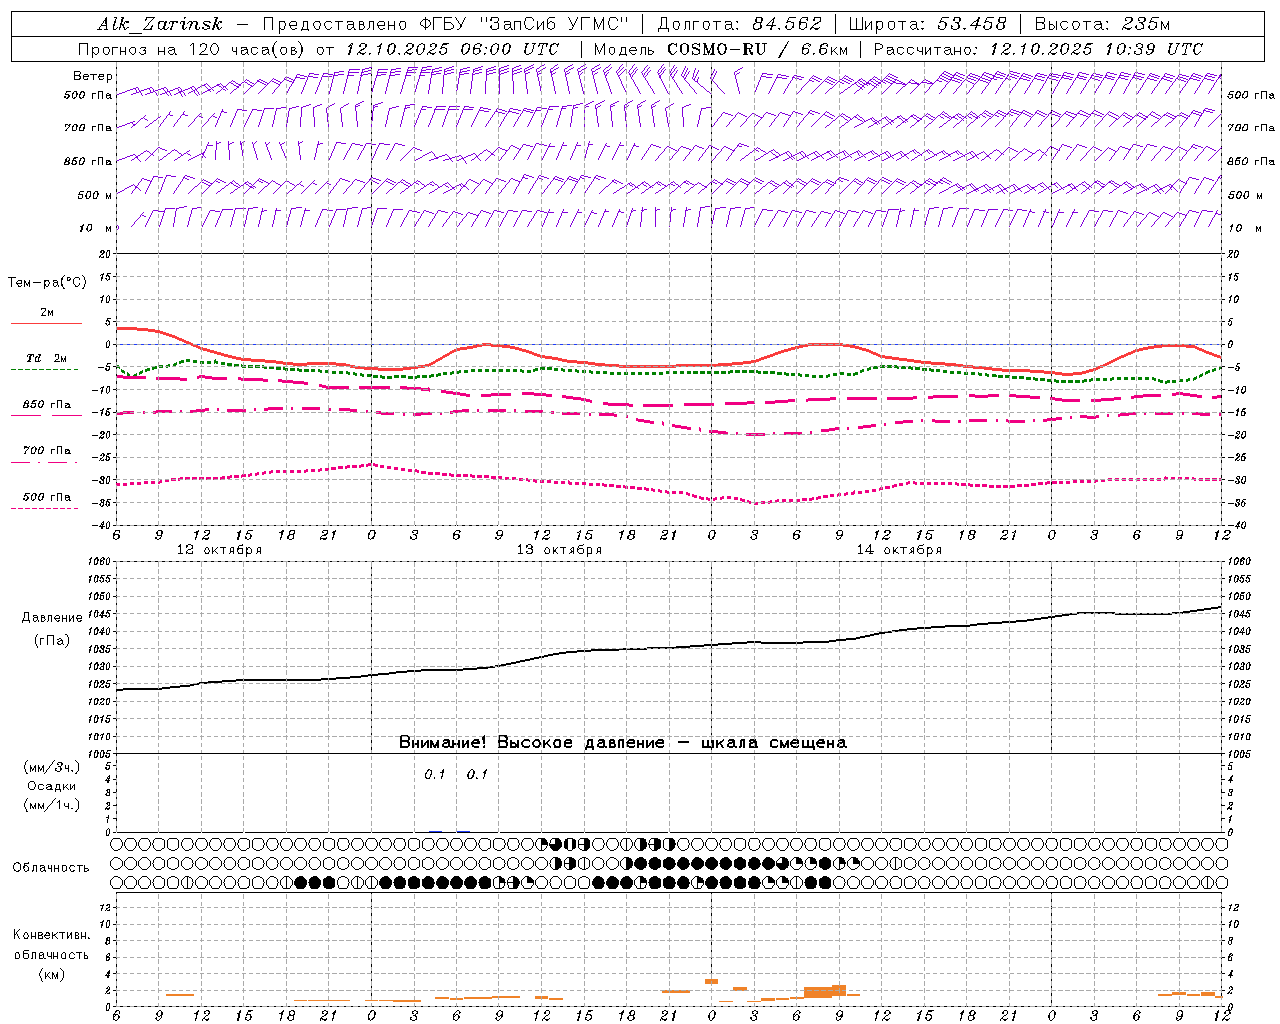Click the Внимание! Высокое давление warning text
The width and height of the screenshot is (1280, 1024).
(623, 743)
